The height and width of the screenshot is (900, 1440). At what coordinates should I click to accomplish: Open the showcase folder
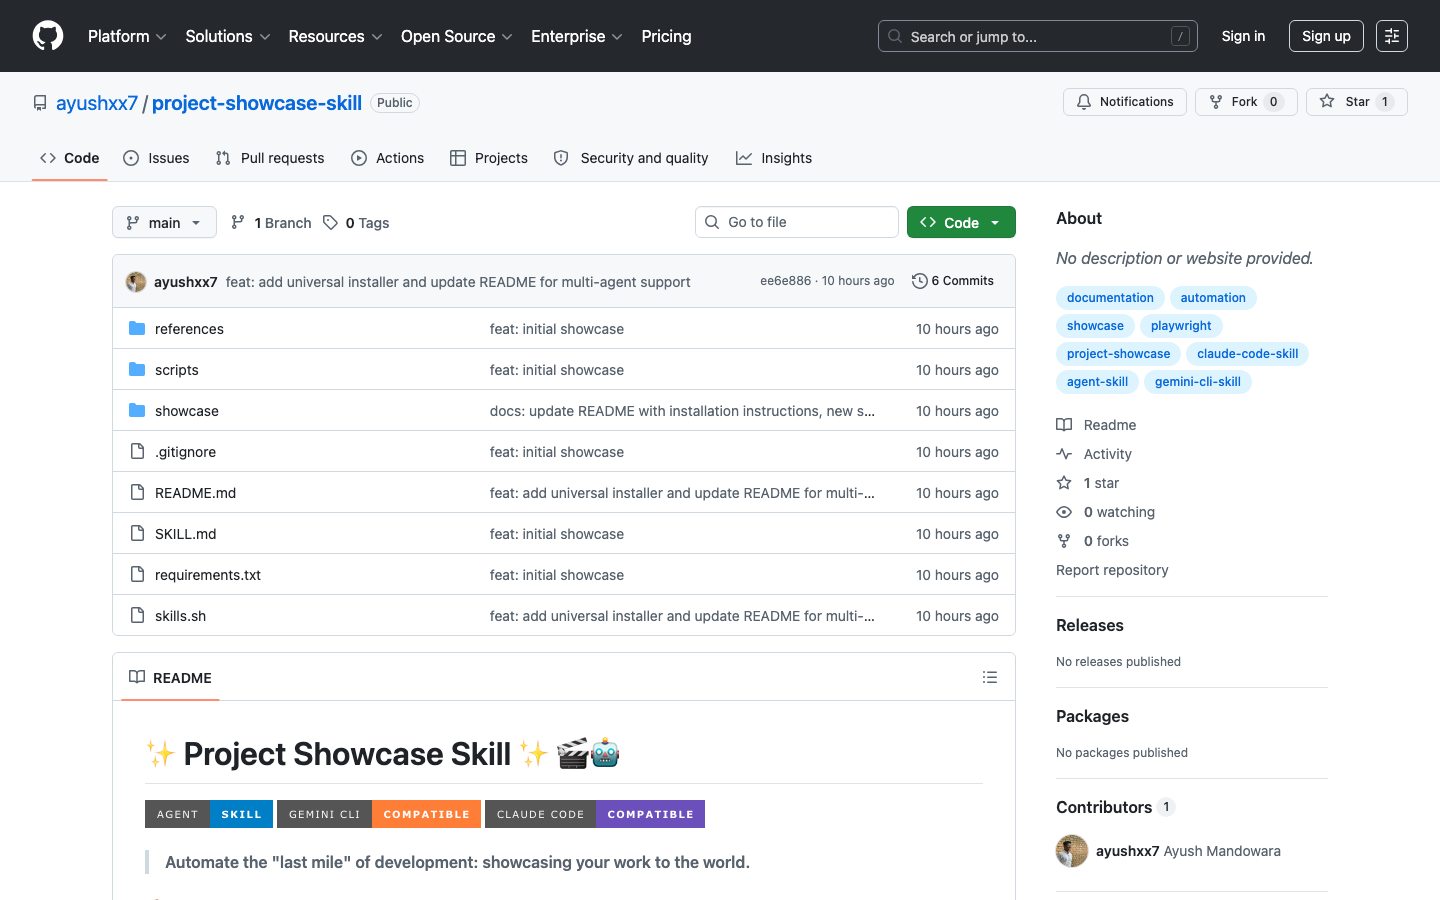click(187, 411)
